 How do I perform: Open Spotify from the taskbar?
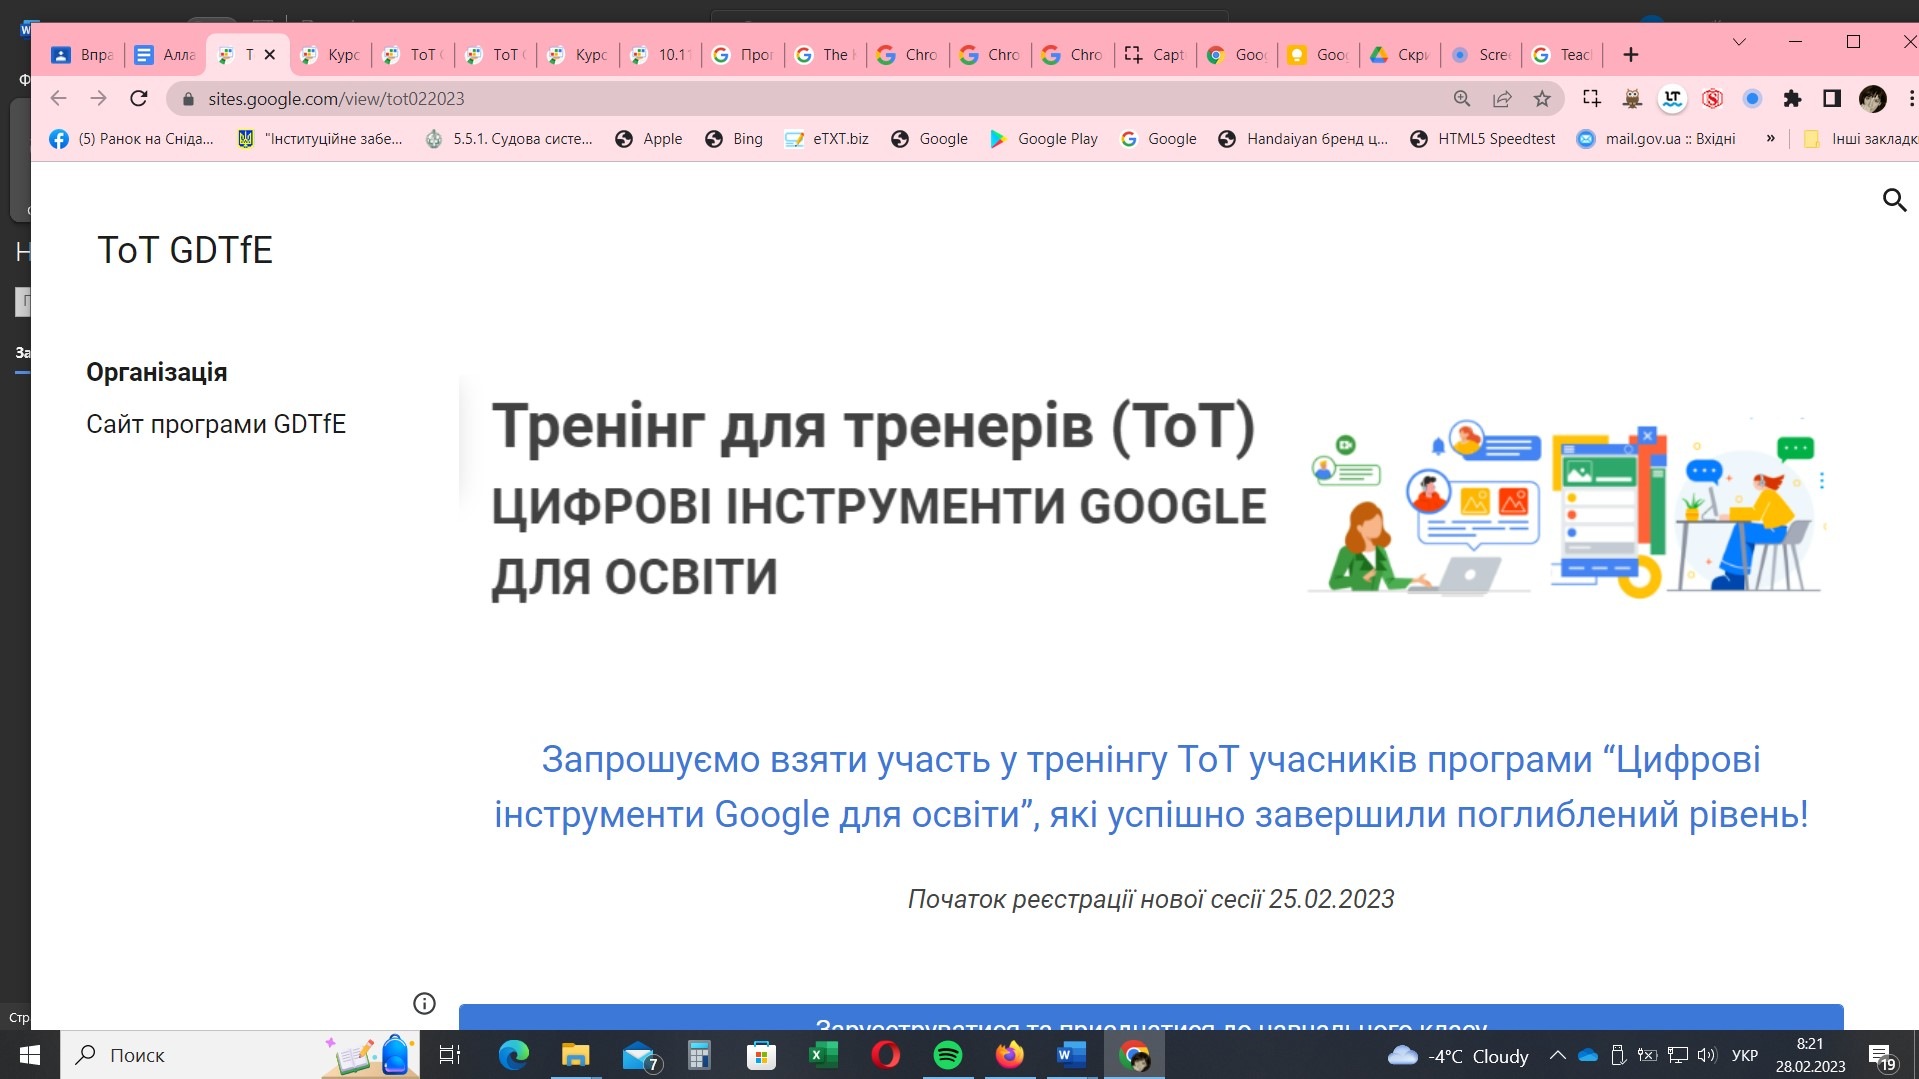point(947,1055)
